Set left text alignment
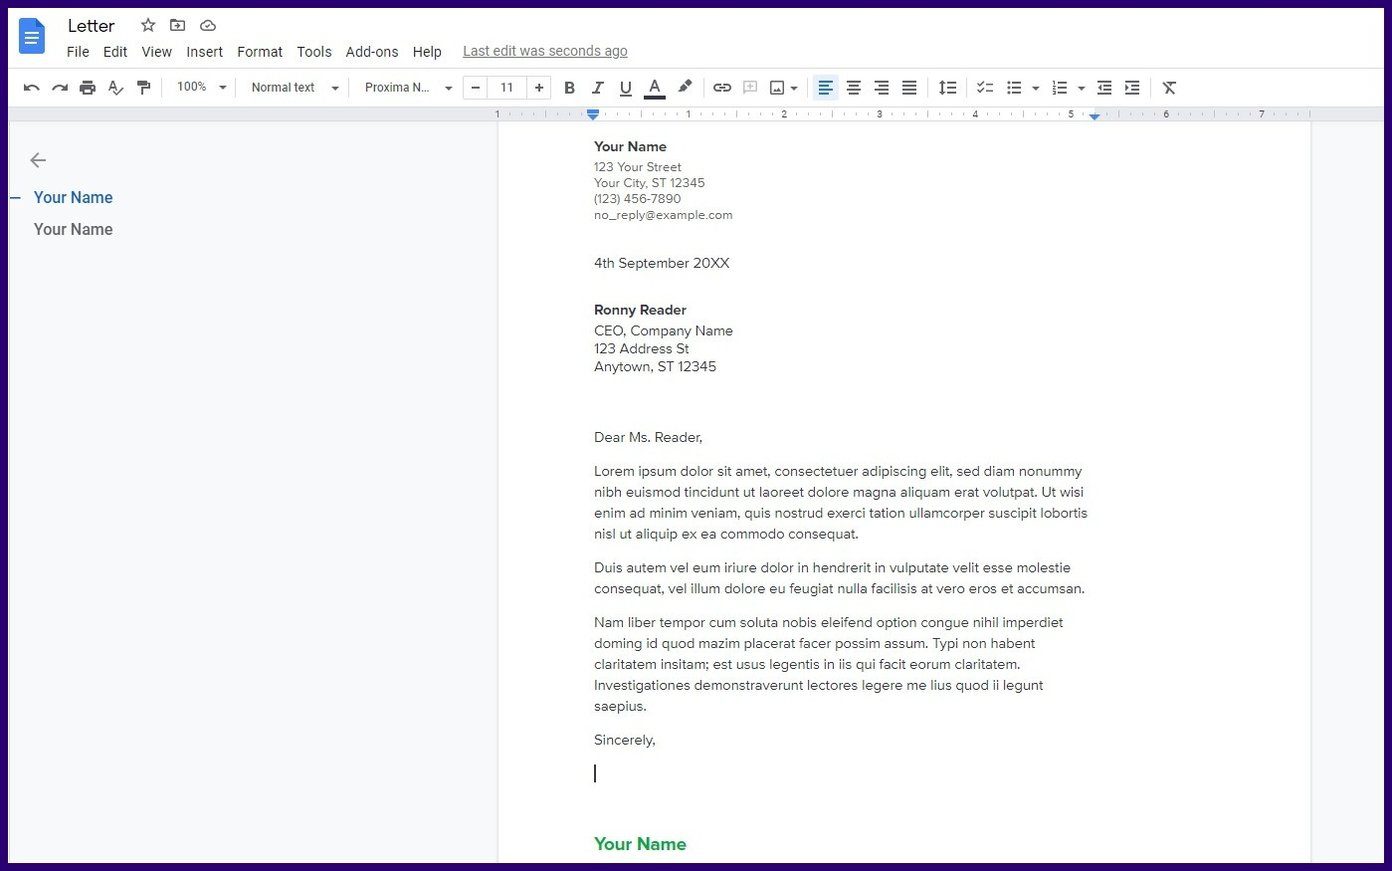 click(825, 88)
